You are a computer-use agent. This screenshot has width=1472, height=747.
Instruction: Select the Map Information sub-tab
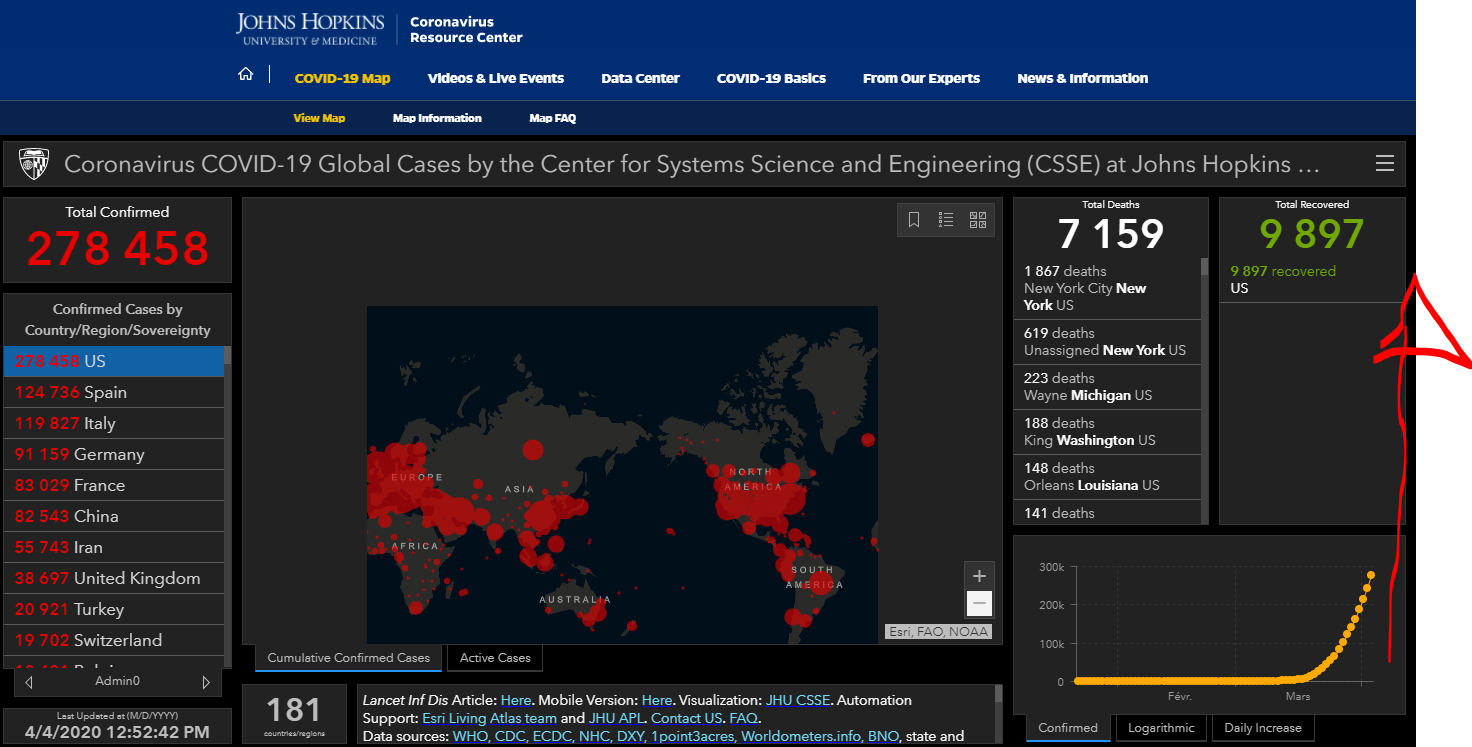[x=437, y=118]
